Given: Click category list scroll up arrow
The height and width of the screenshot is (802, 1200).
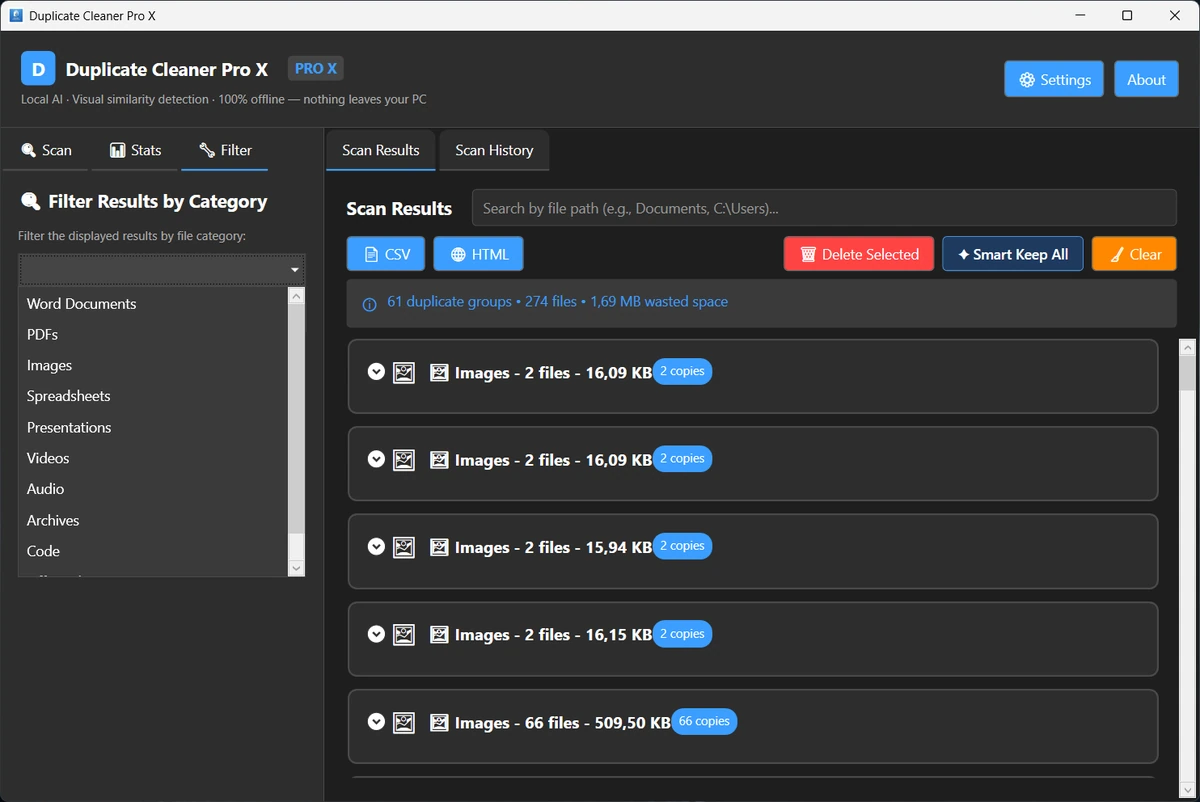Looking at the screenshot, I should pyautogui.click(x=296, y=296).
